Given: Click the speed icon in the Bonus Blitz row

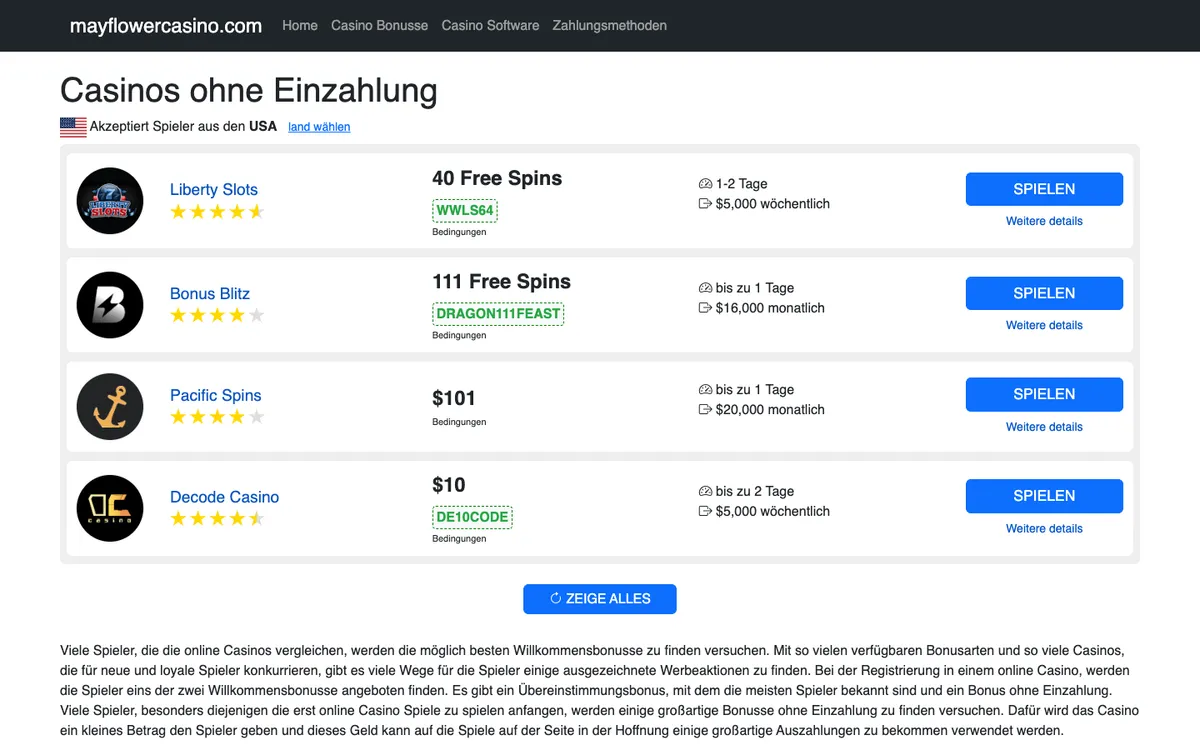Looking at the screenshot, I should coord(705,288).
